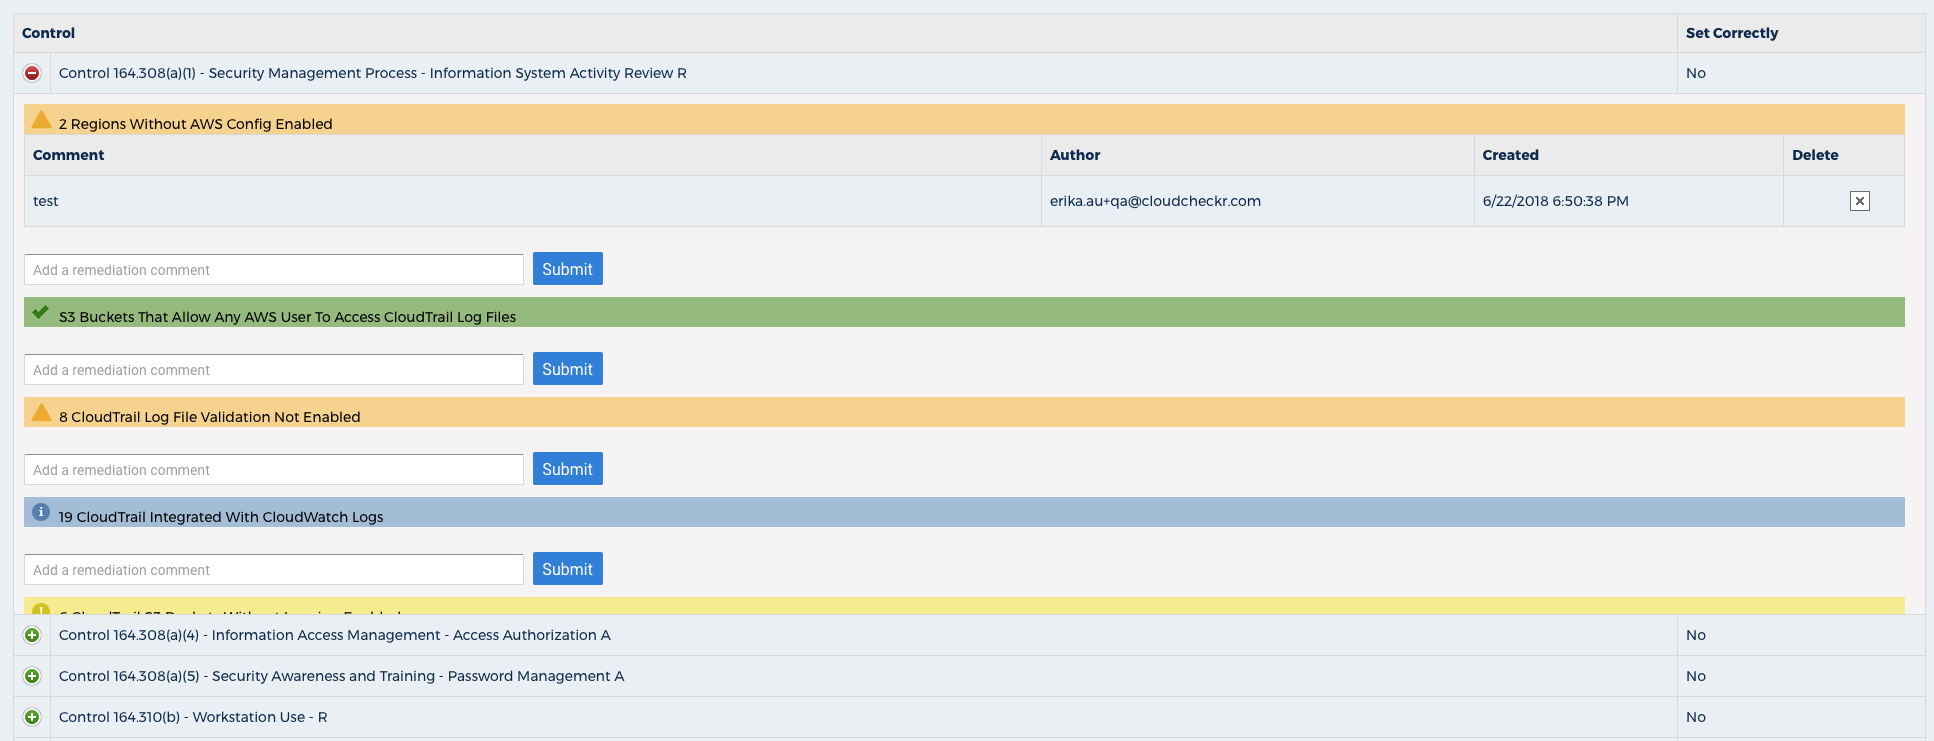1934x741 pixels.
Task: Click '19 CloudTrail Integrated With CloudWatch Logs' heading
Action: point(221,517)
